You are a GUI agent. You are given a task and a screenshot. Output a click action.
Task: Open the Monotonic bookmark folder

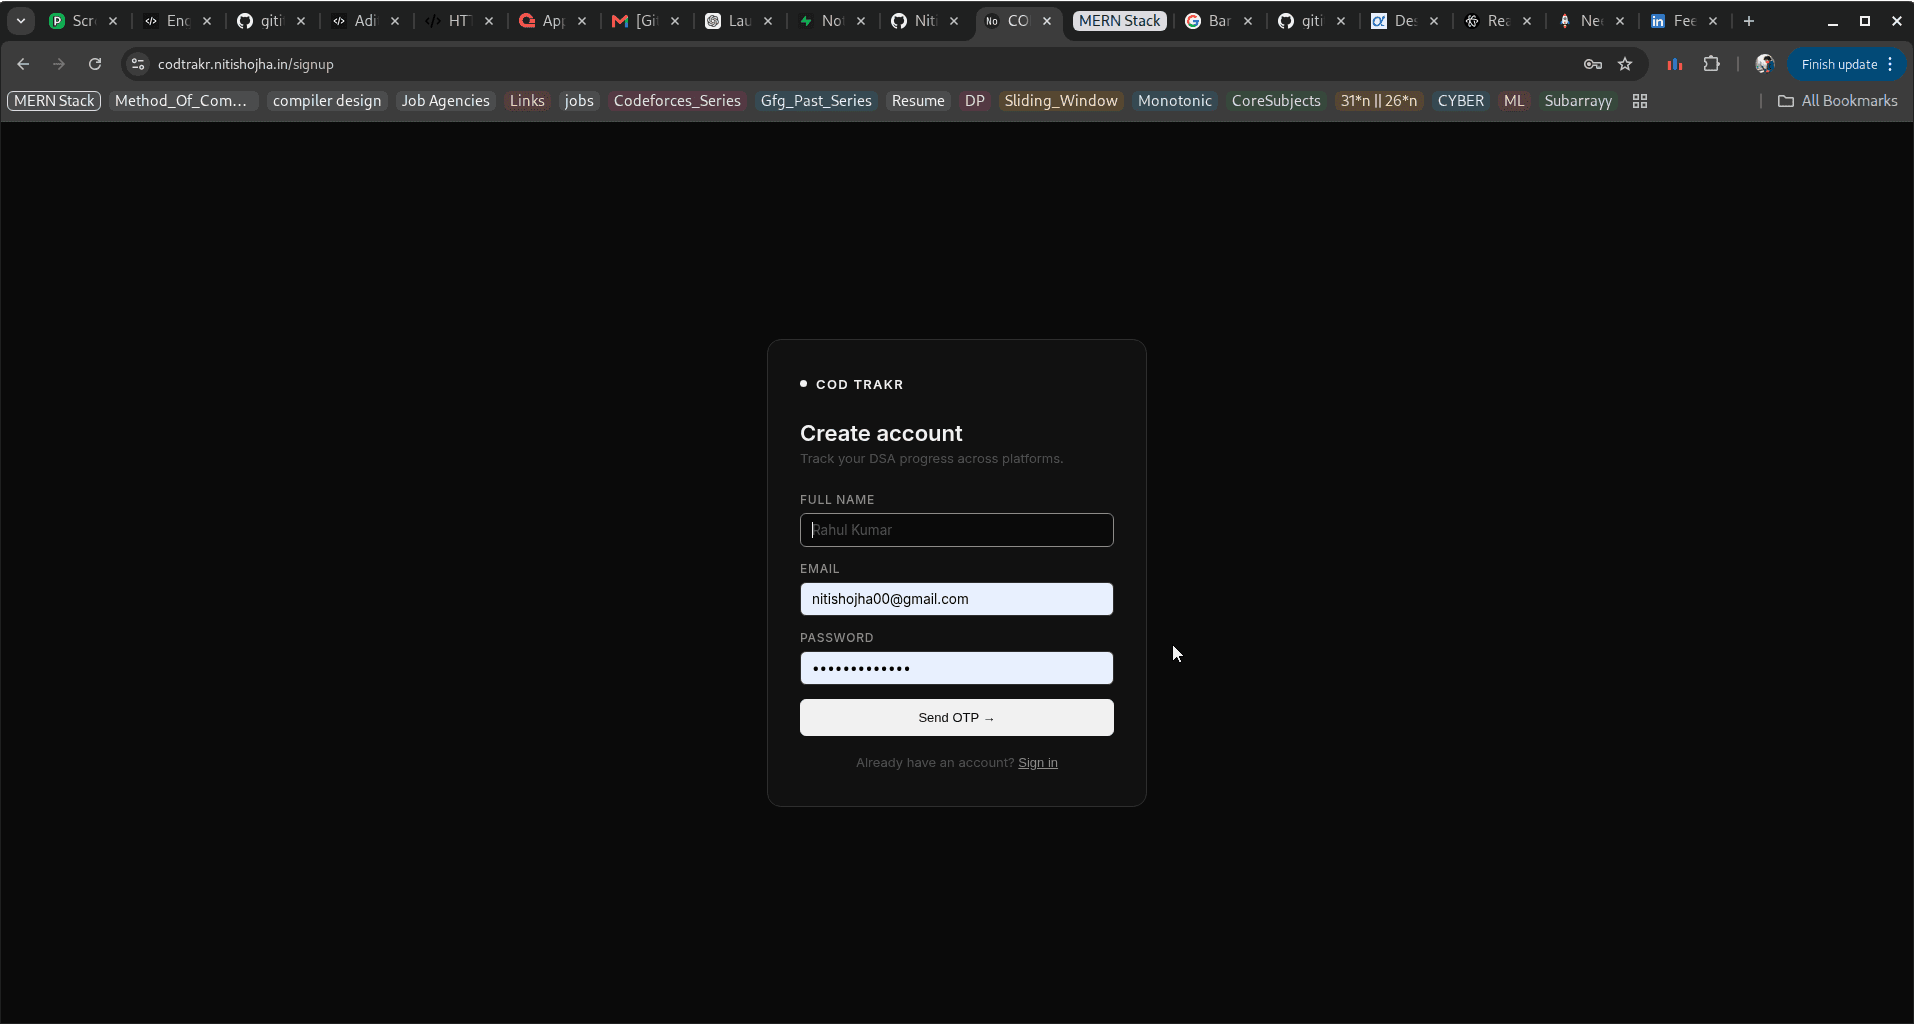tap(1175, 101)
